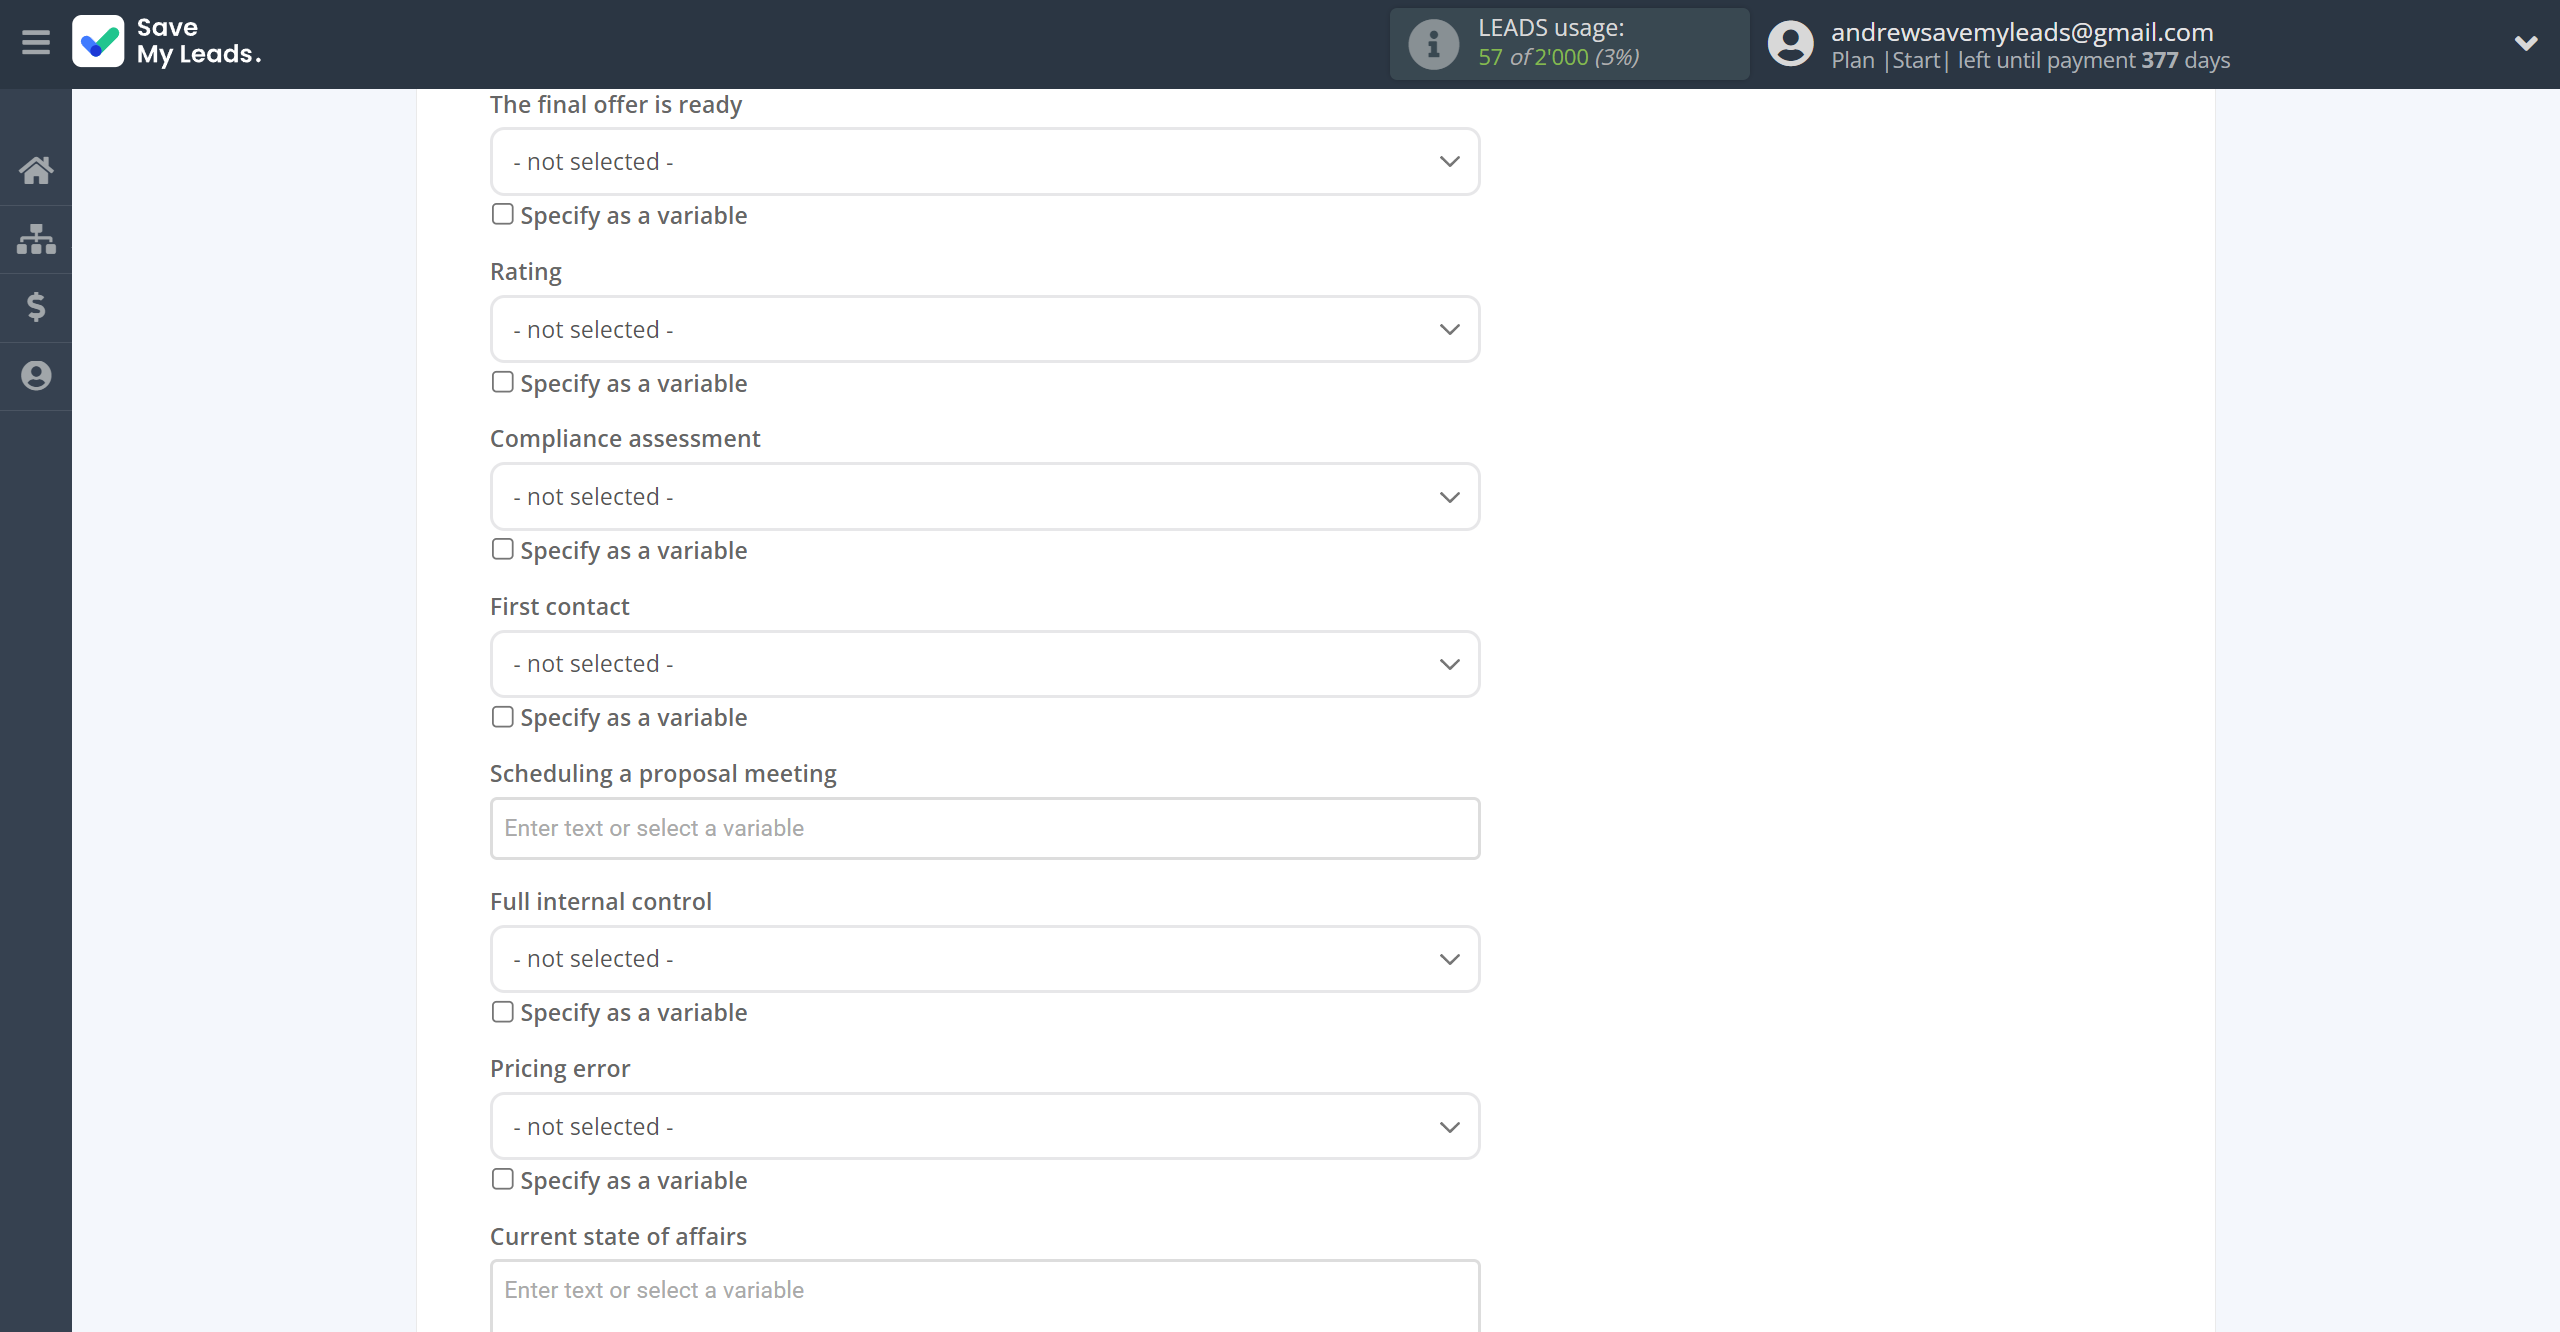Click 'Current state of affairs' text input field

click(984, 1290)
